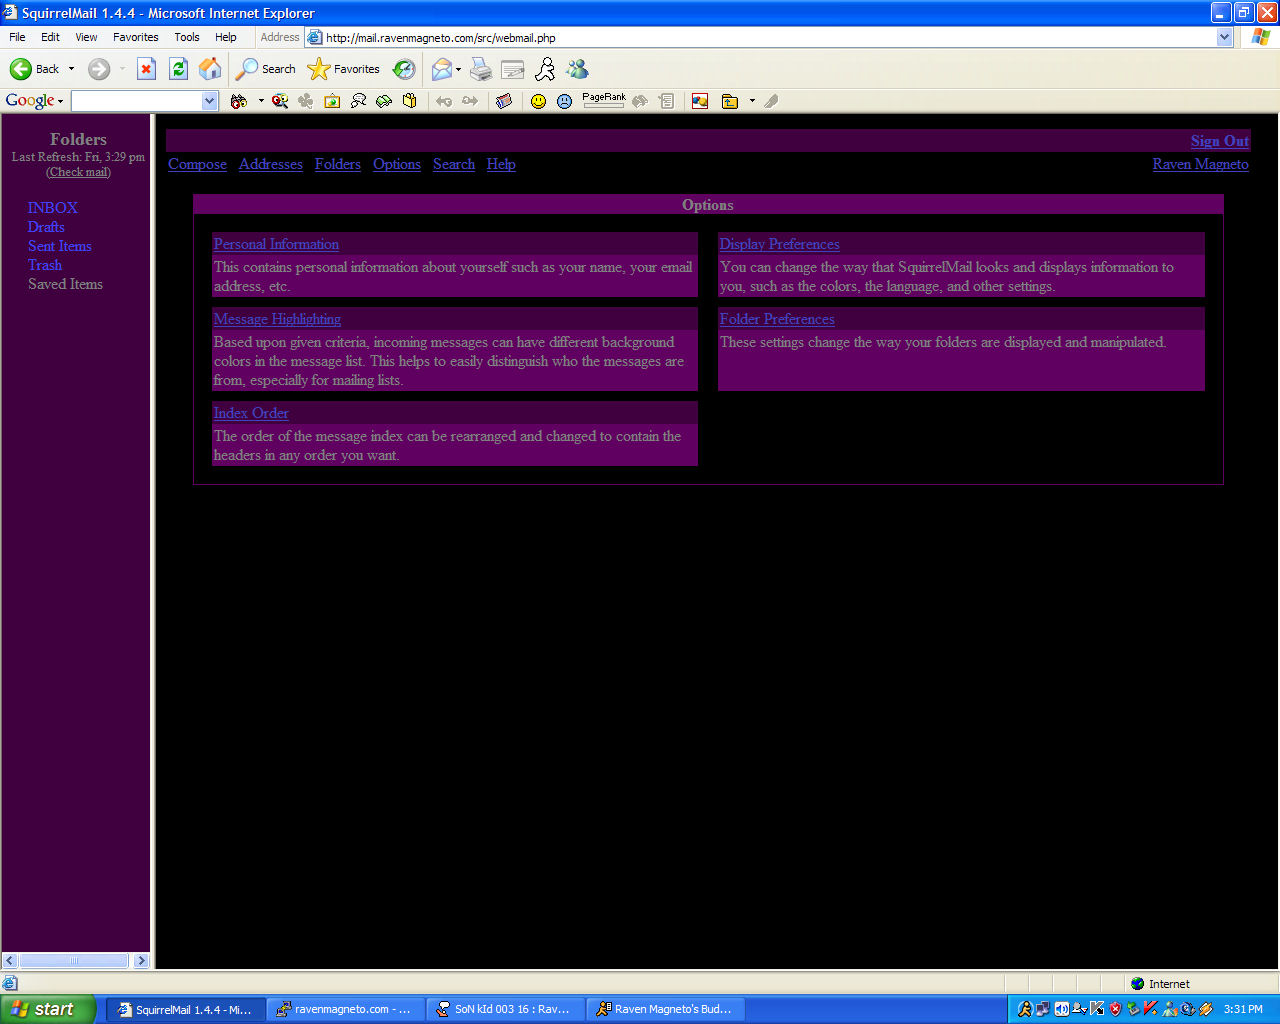Click the Compose link

tap(197, 164)
